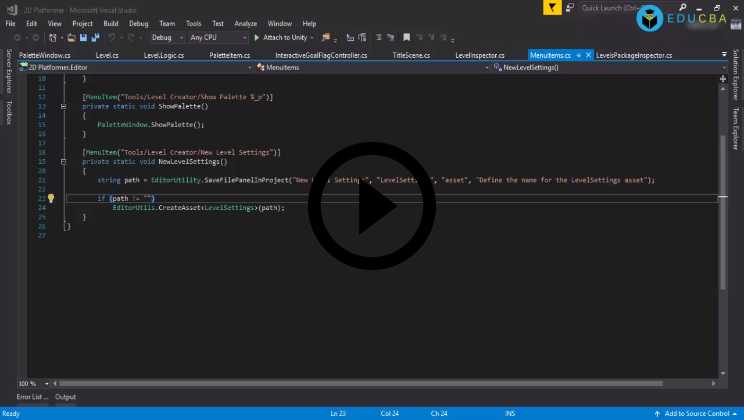Open the Error List panel tab
Viewport: 744px width, 420px height.
(31, 397)
